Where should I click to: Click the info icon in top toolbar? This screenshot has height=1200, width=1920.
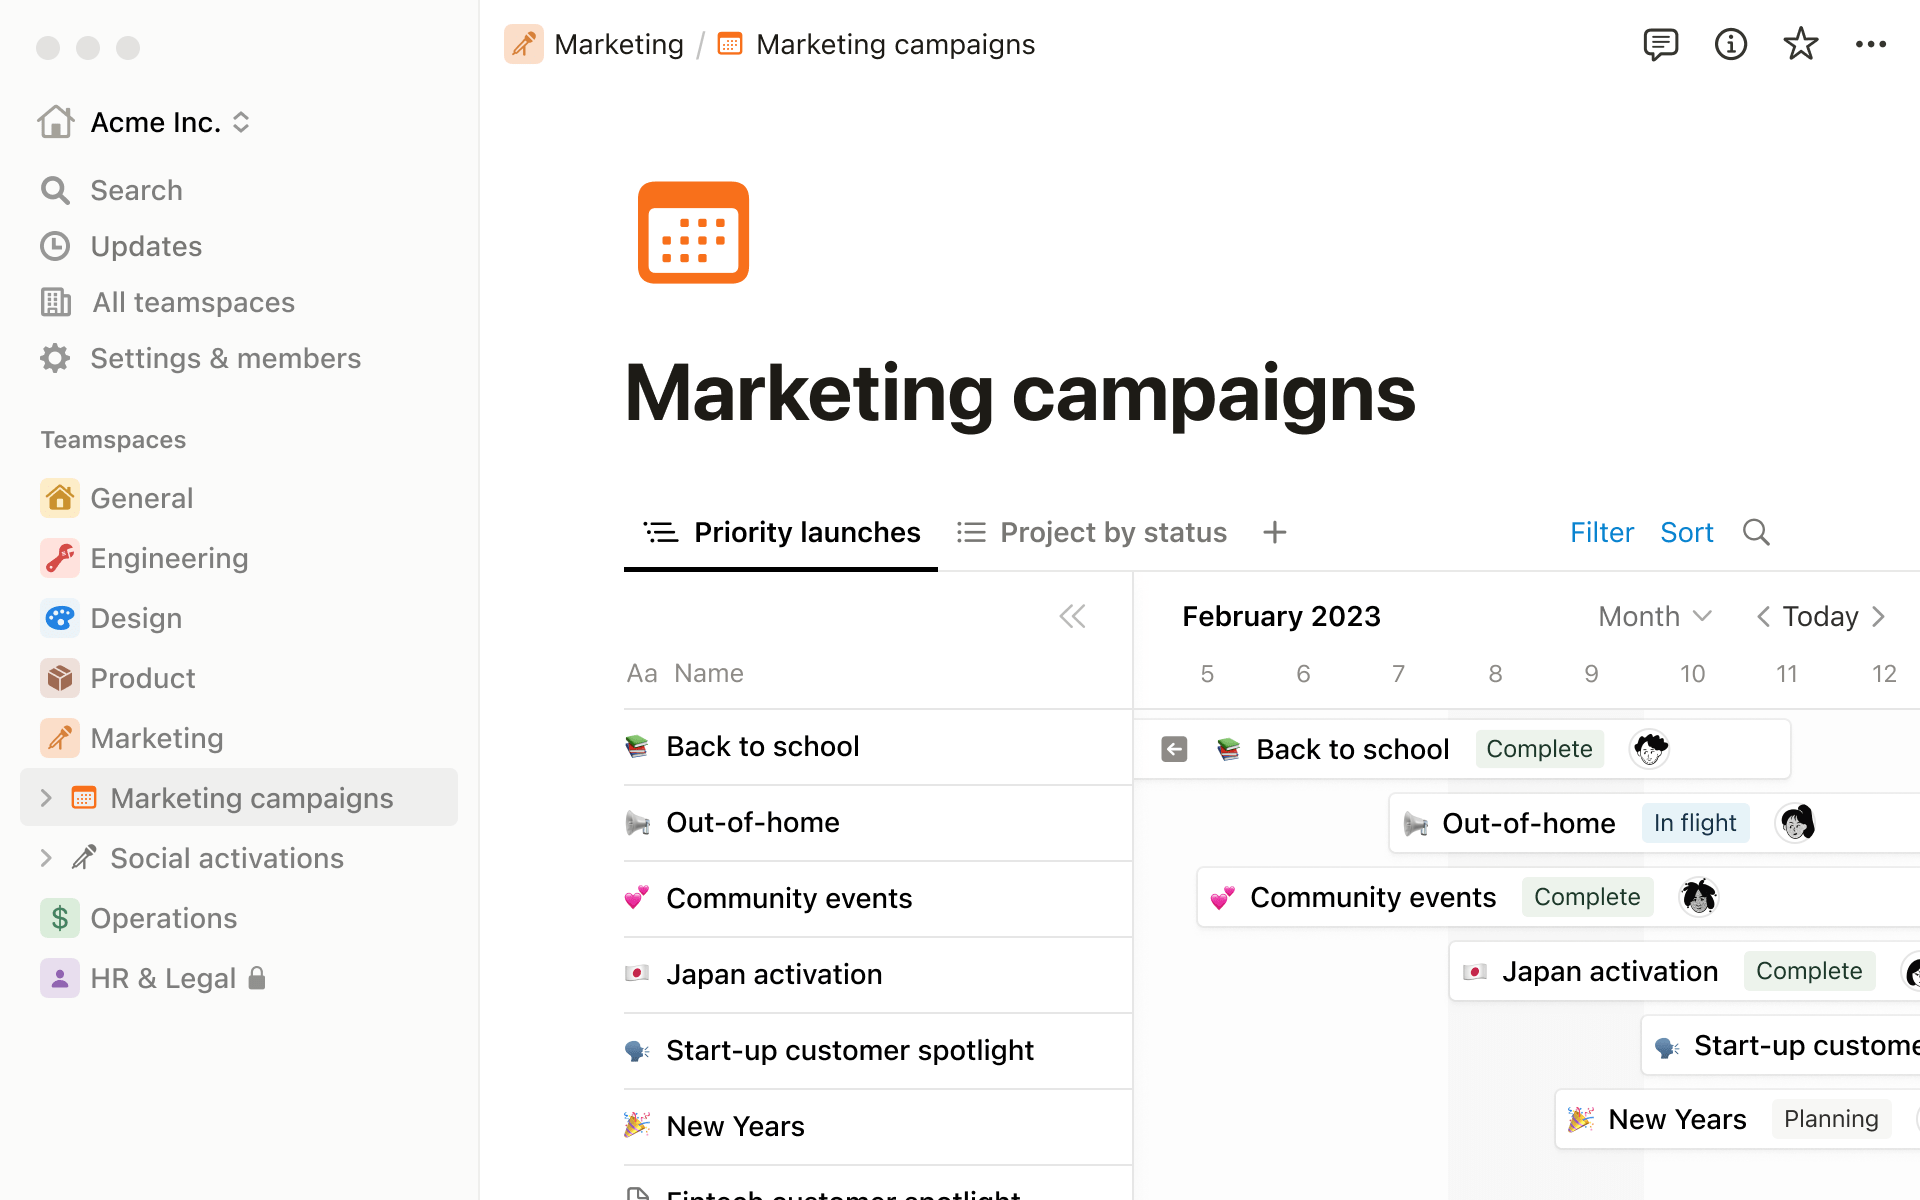coord(1731,44)
